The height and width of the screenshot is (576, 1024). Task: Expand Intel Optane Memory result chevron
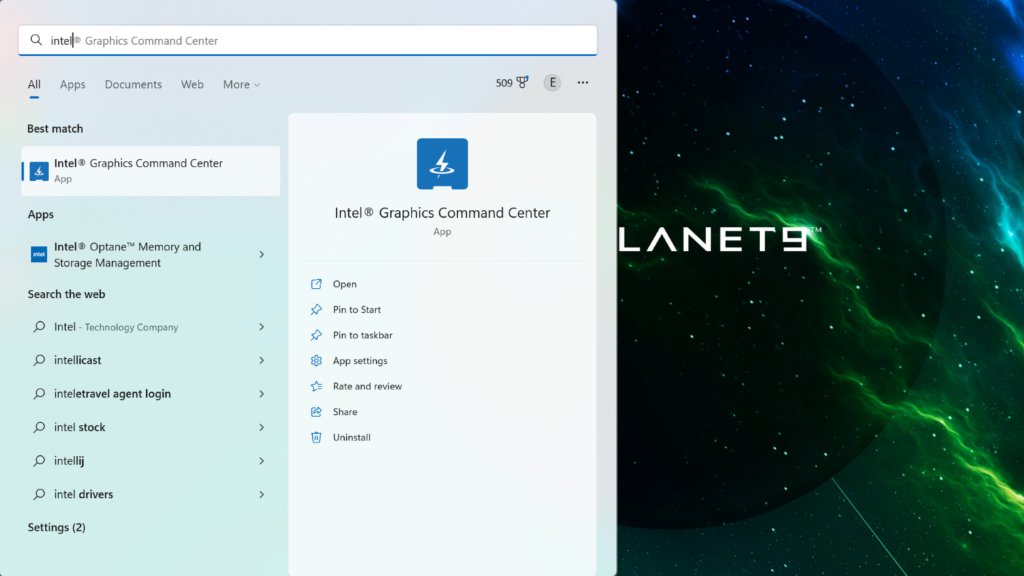pos(261,254)
